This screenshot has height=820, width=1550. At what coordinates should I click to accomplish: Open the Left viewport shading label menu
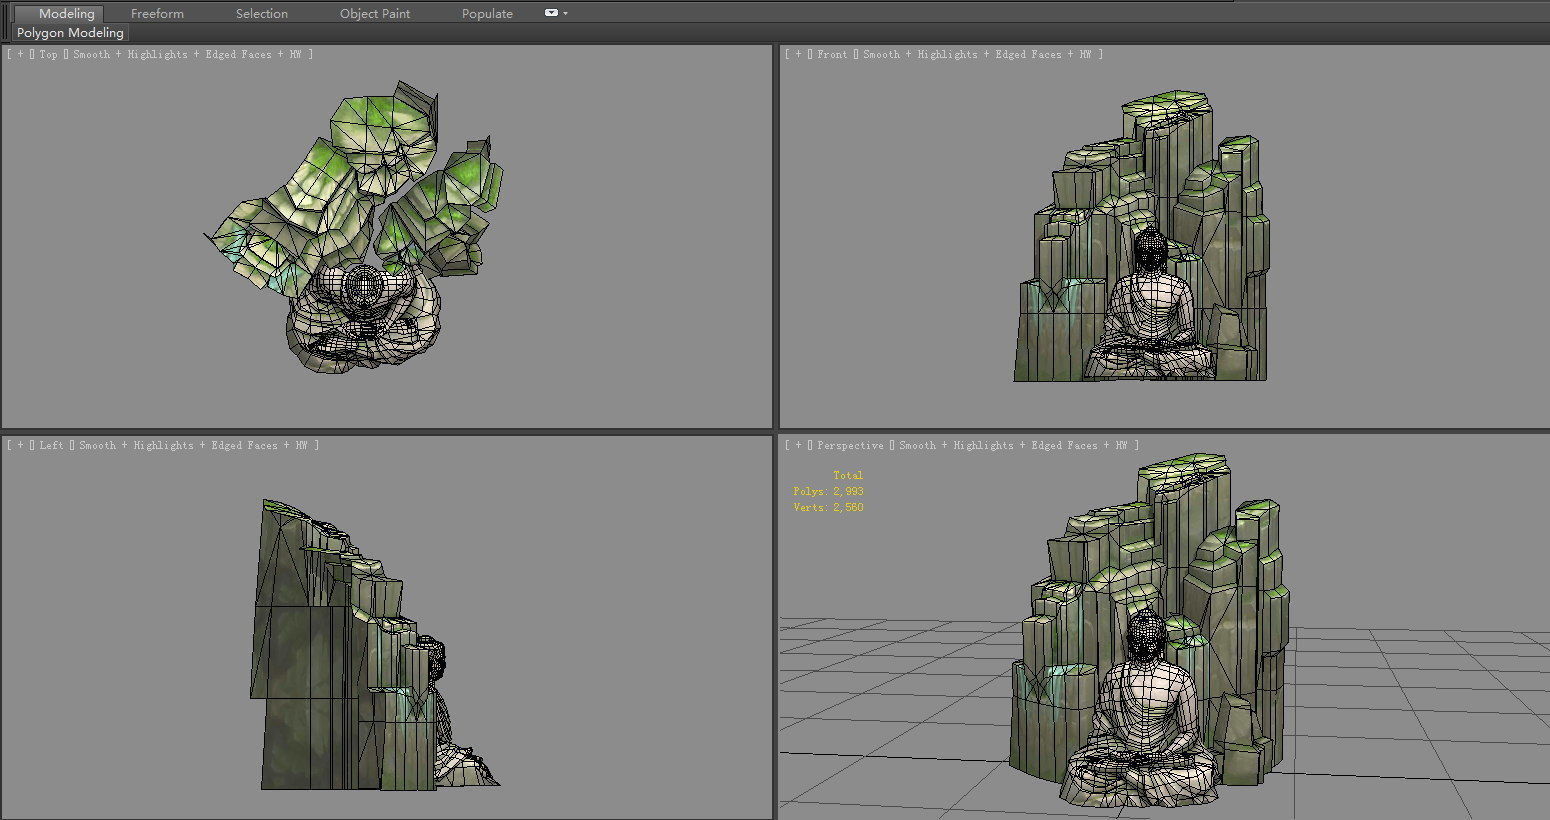click(193, 445)
